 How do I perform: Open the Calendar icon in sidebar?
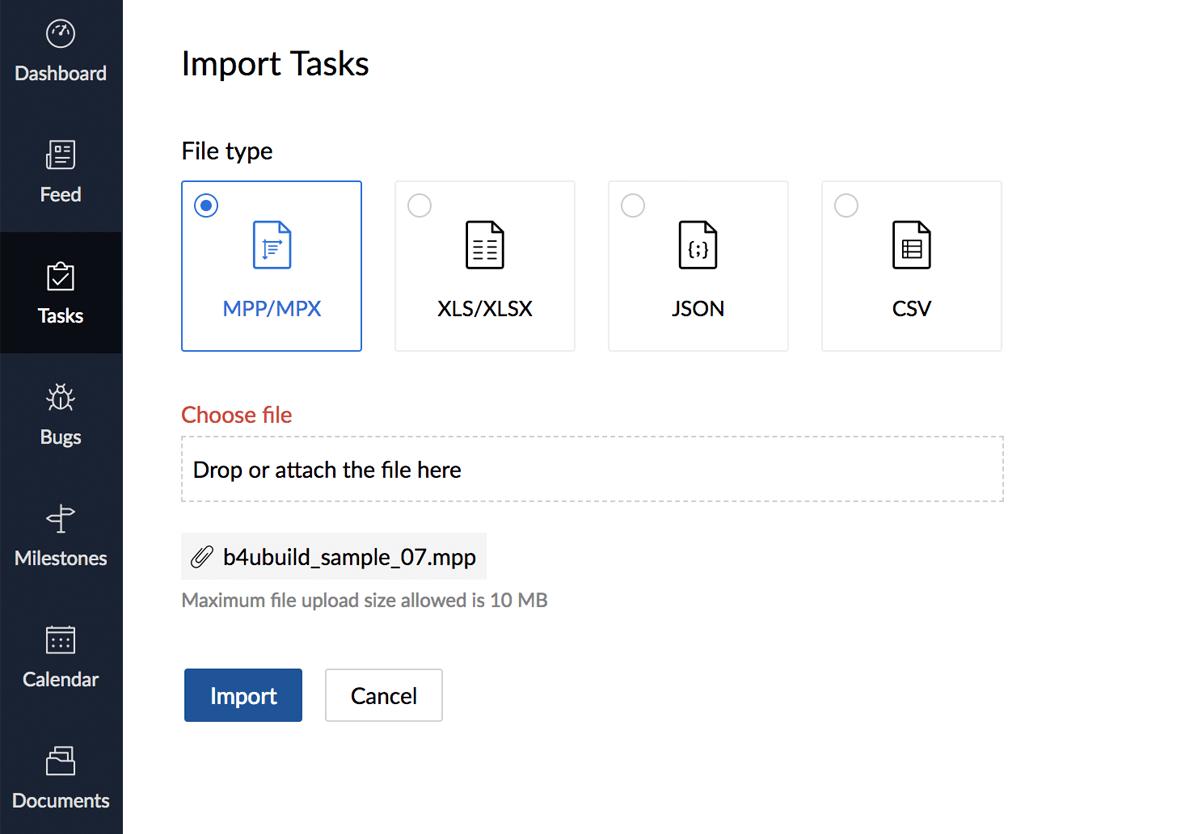pos(61,640)
